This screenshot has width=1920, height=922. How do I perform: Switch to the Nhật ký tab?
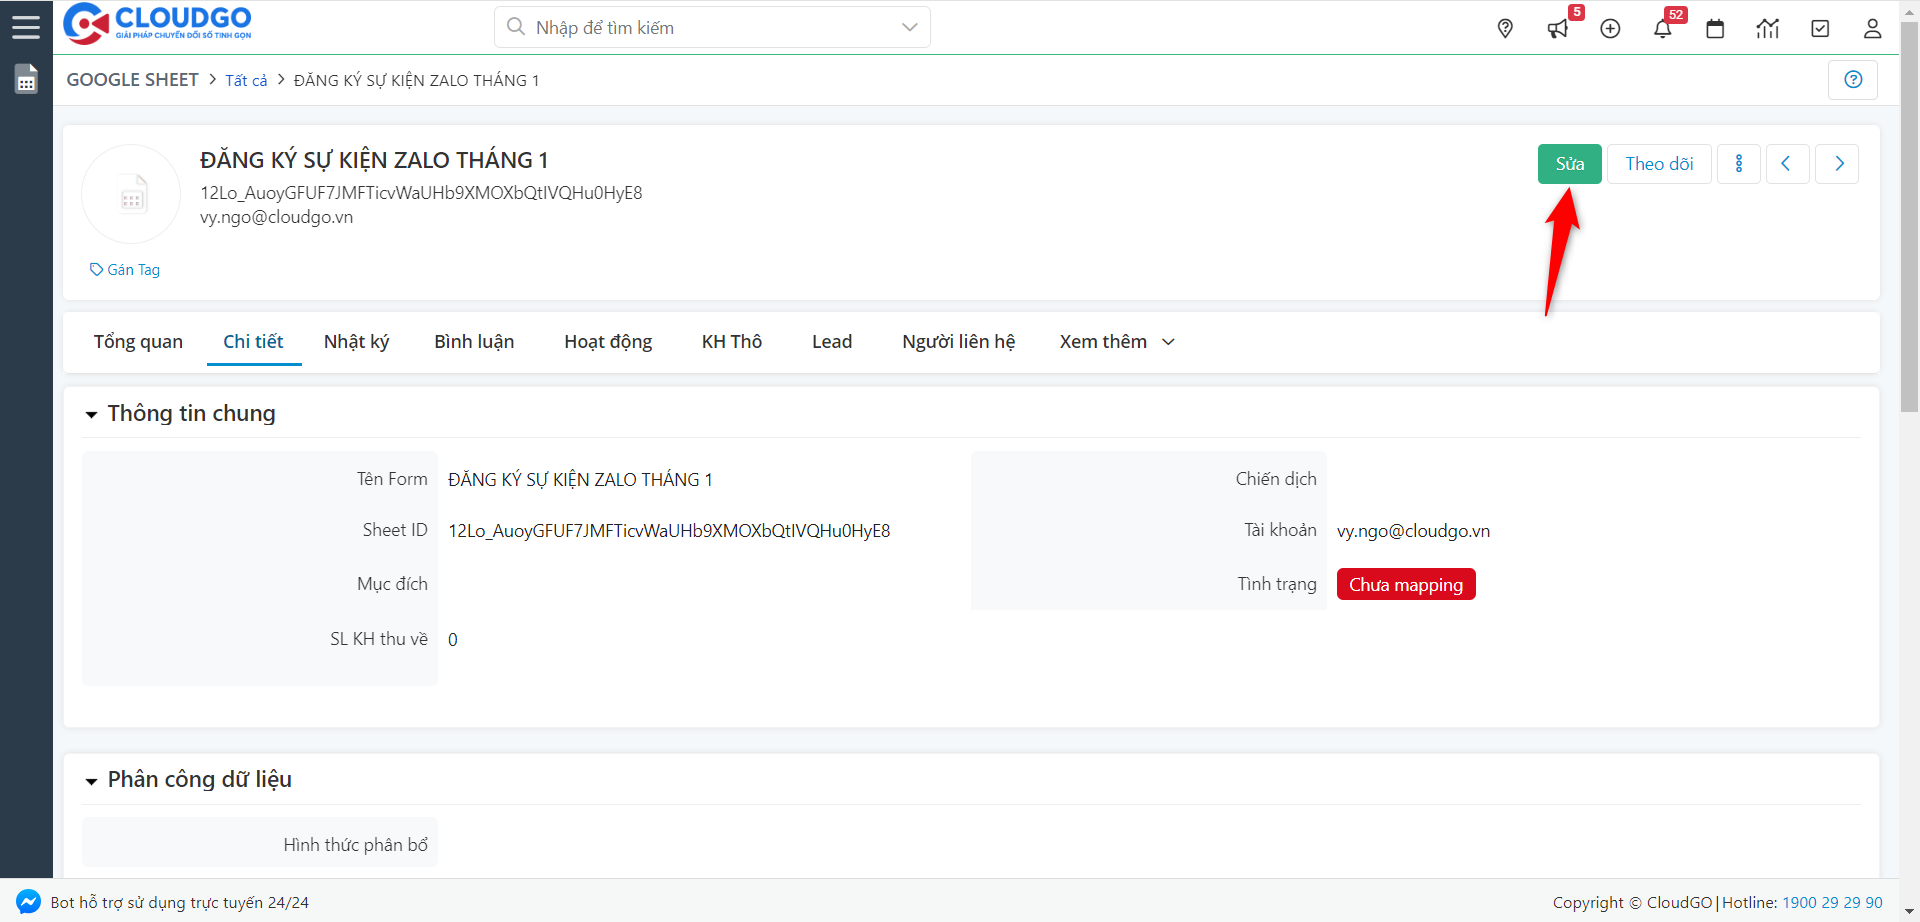356,342
